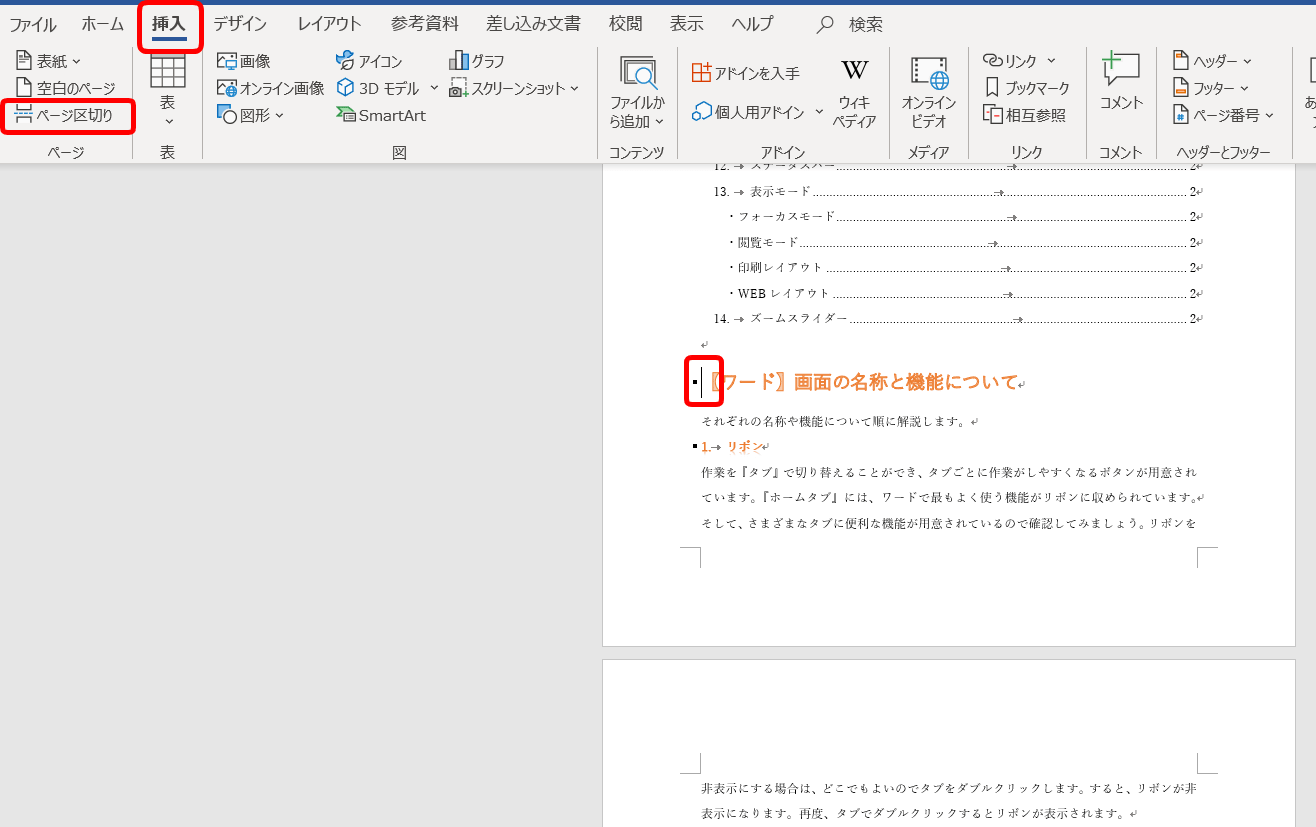
Task: Insert a 空白のページ blank page
Action: click(x=65, y=88)
